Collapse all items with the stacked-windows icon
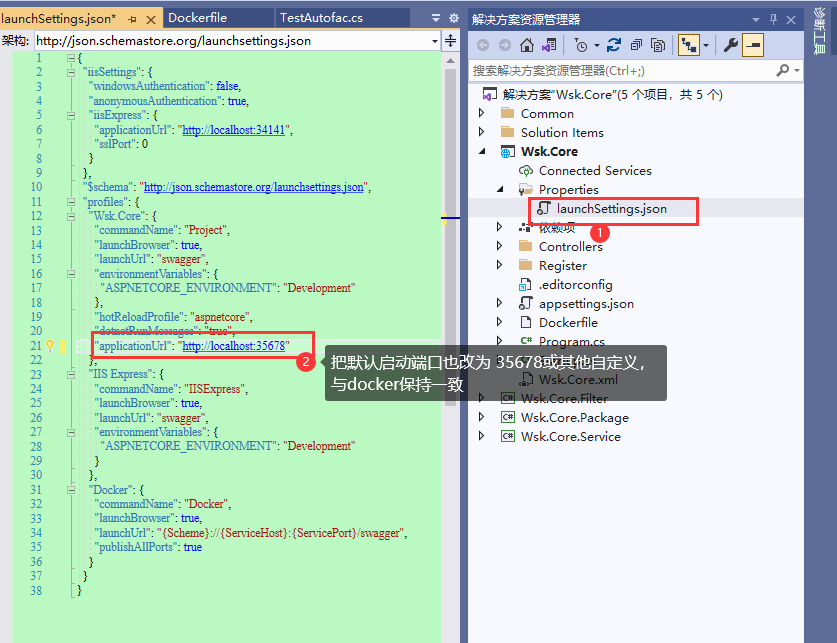This screenshot has width=837, height=643. click(x=636, y=45)
